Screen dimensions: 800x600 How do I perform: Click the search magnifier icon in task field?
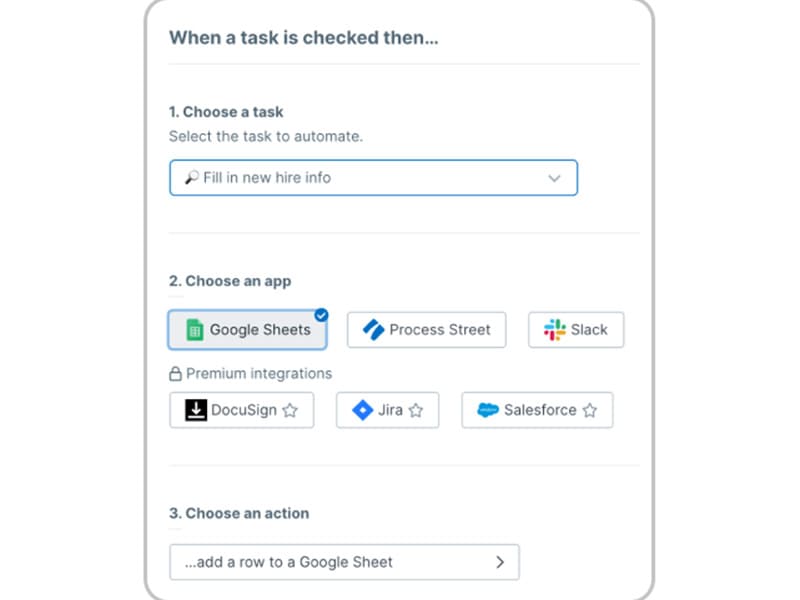click(x=191, y=177)
